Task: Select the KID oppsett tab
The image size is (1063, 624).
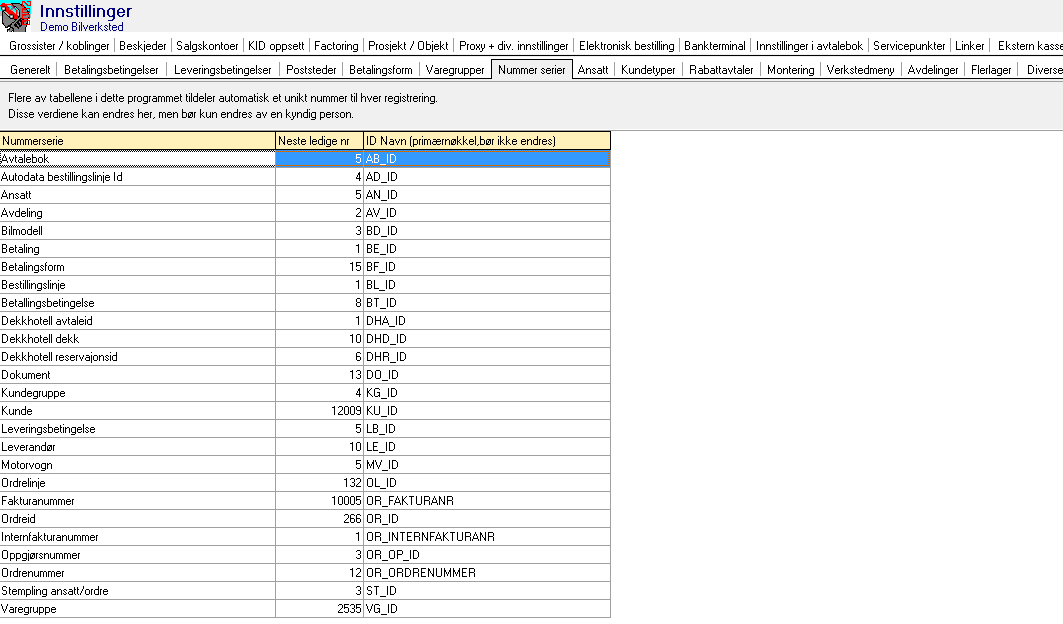Action: [276, 46]
